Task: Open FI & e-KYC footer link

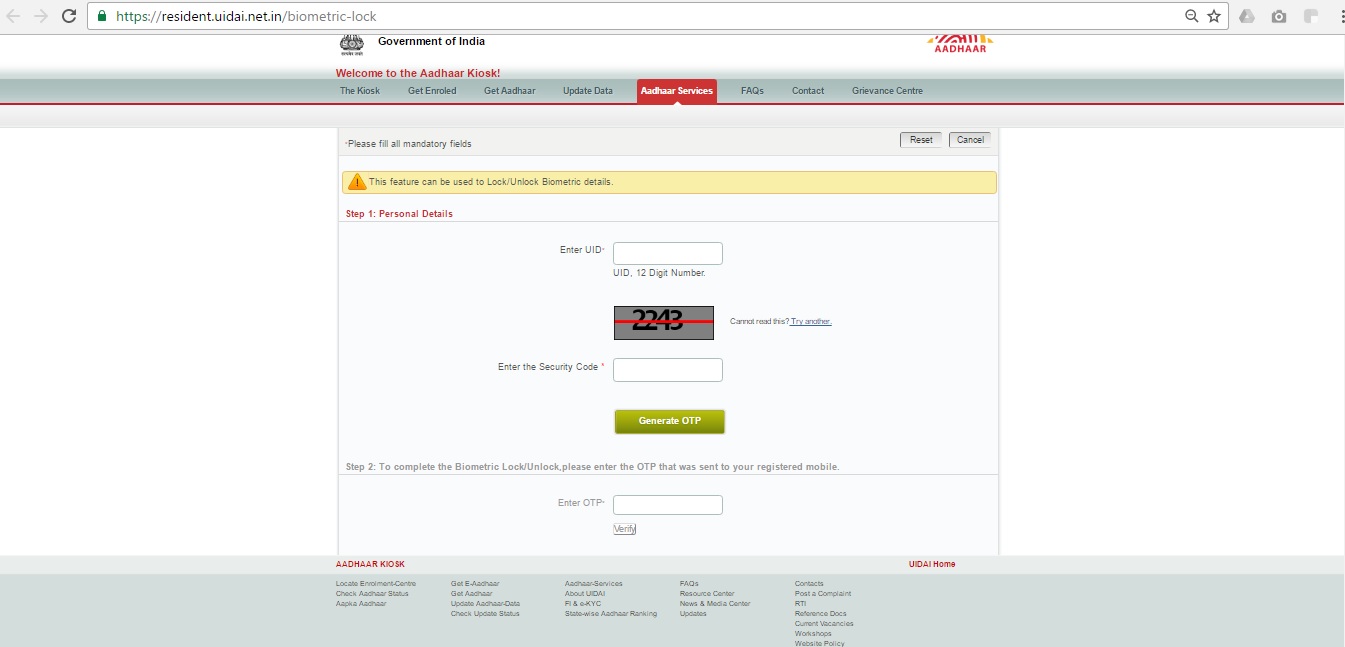Action: (x=583, y=603)
